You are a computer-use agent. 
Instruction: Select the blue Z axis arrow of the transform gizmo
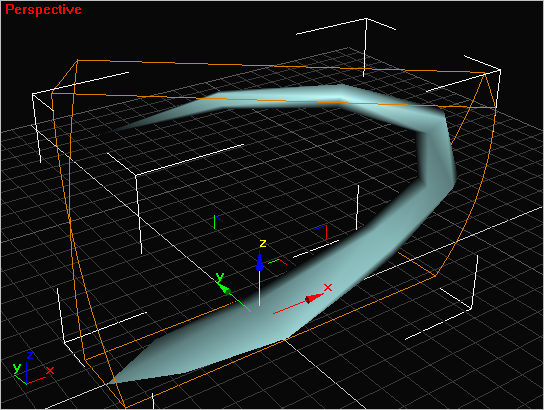260,260
